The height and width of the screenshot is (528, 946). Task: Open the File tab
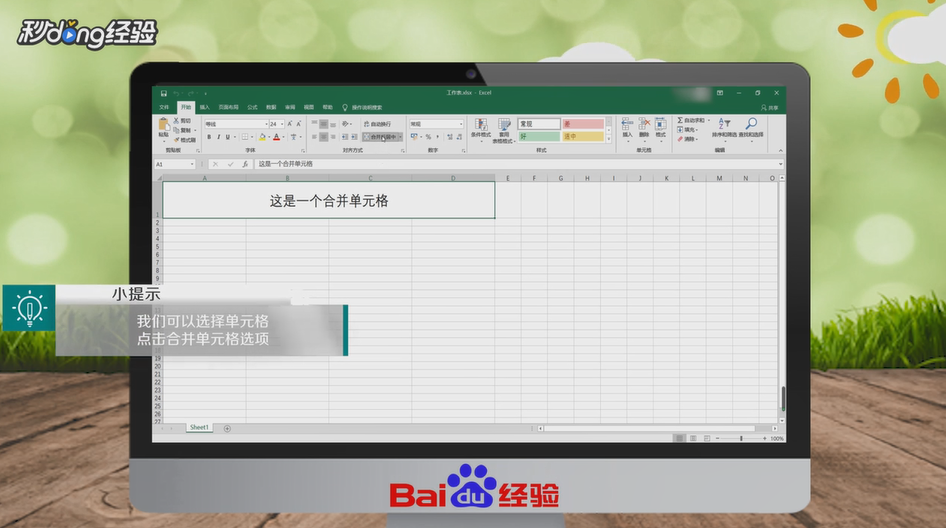coord(164,107)
